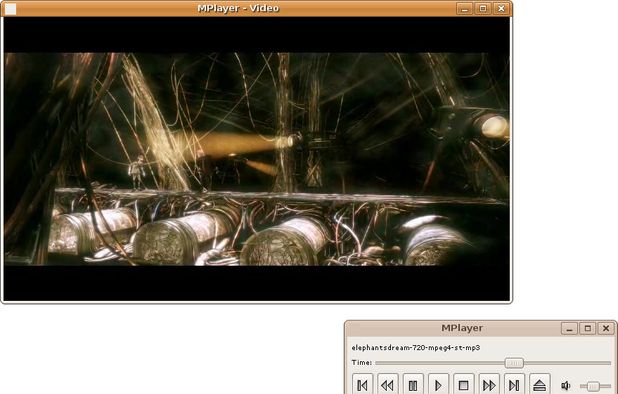Click the elephantsdream-720-mpeg4-st-mp3 filename

[415, 348]
